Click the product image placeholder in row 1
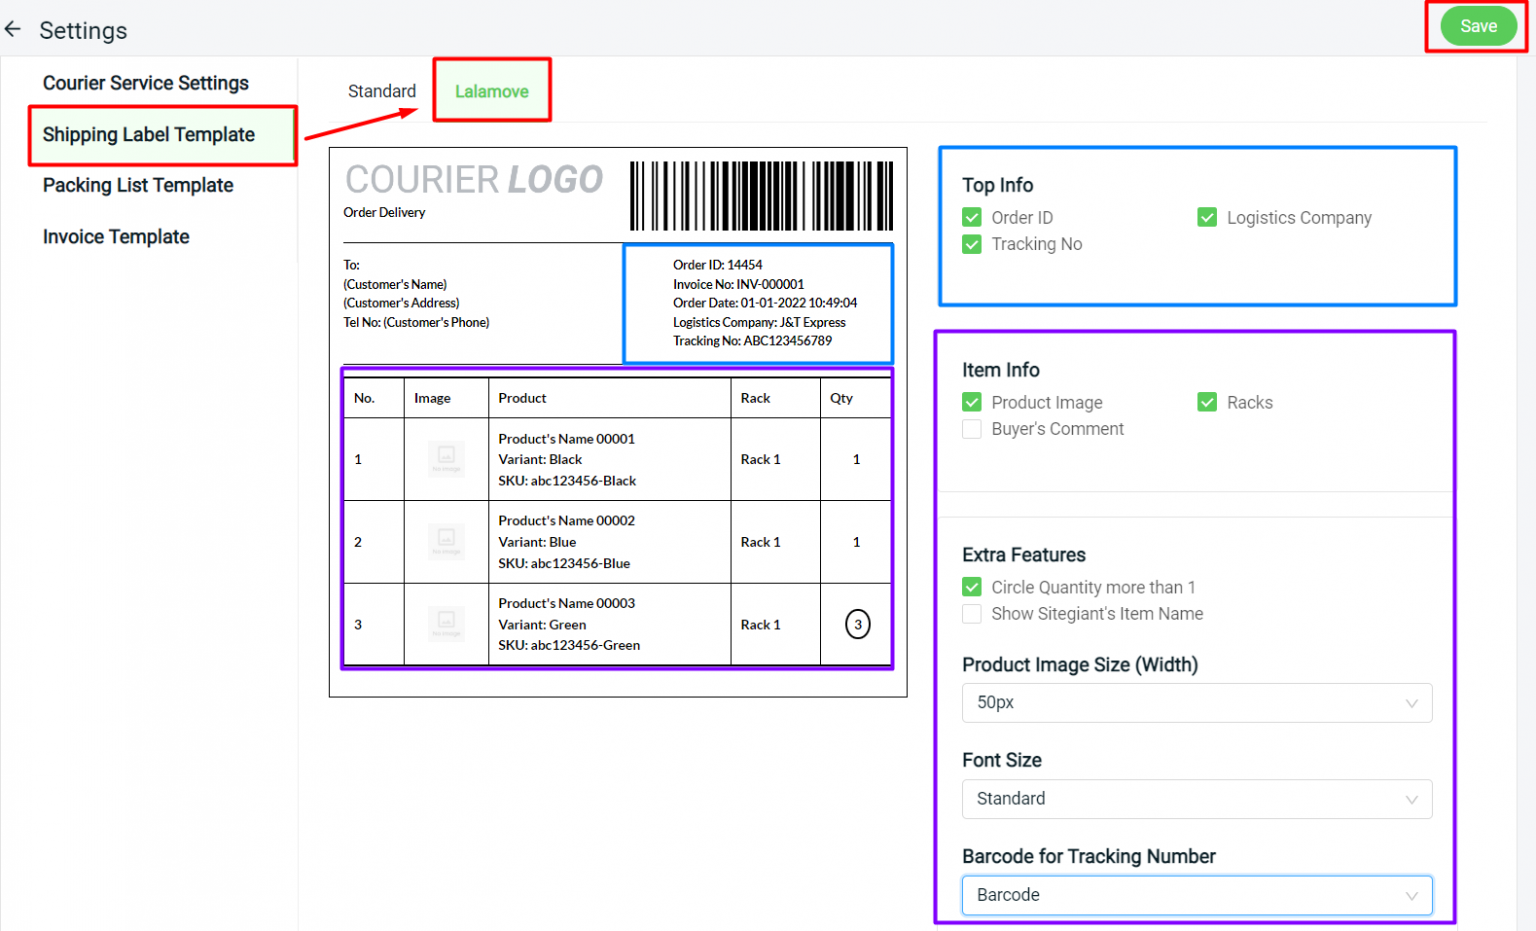1536x931 pixels. point(445,459)
